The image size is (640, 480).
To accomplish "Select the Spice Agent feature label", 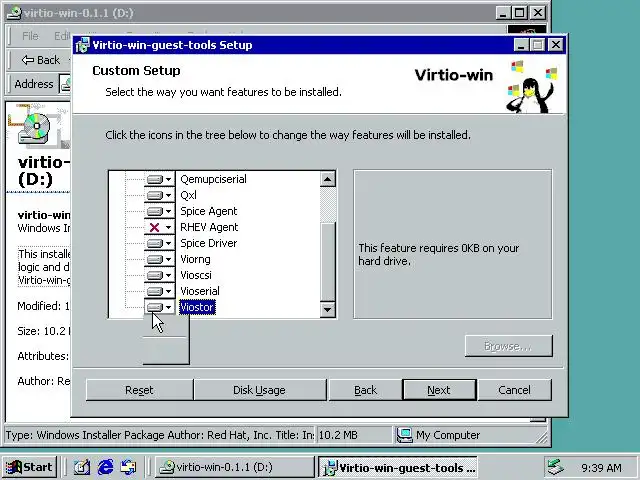I will pyautogui.click(x=209, y=211).
